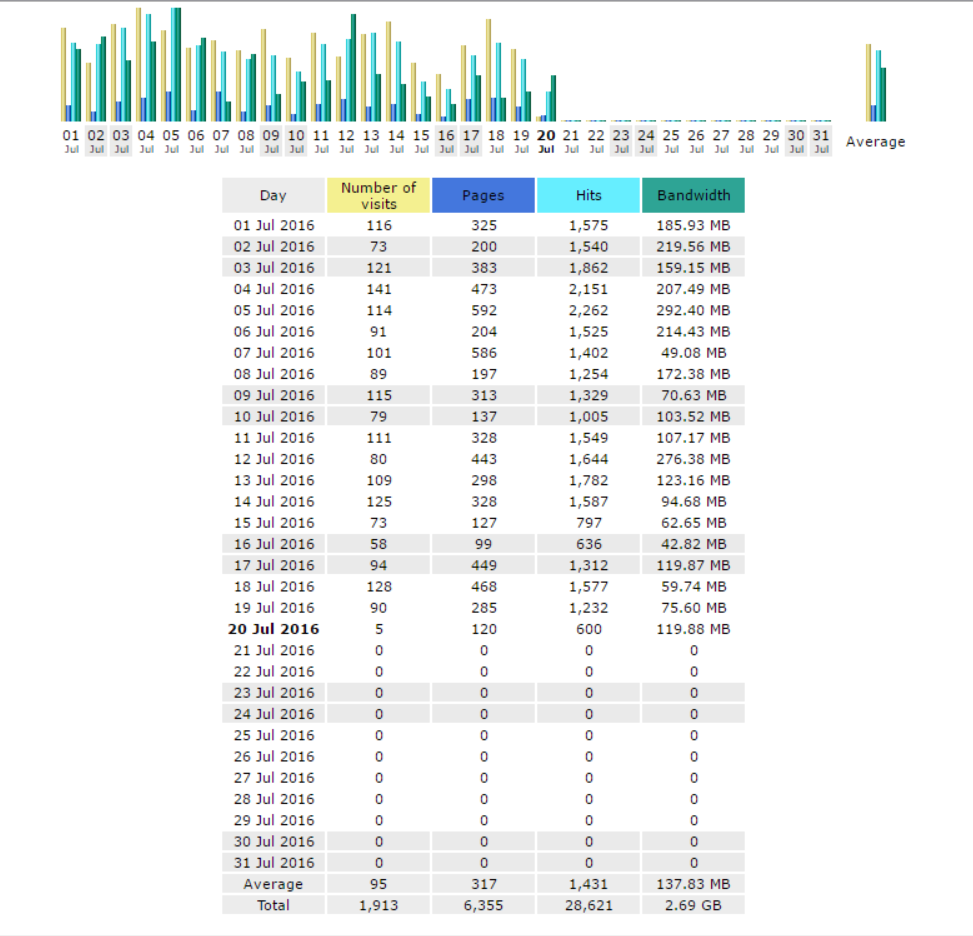This screenshot has width=973, height=936.
Task: Select bandwidth '49.08 MB' for 07 Jul
Action: 693,353
